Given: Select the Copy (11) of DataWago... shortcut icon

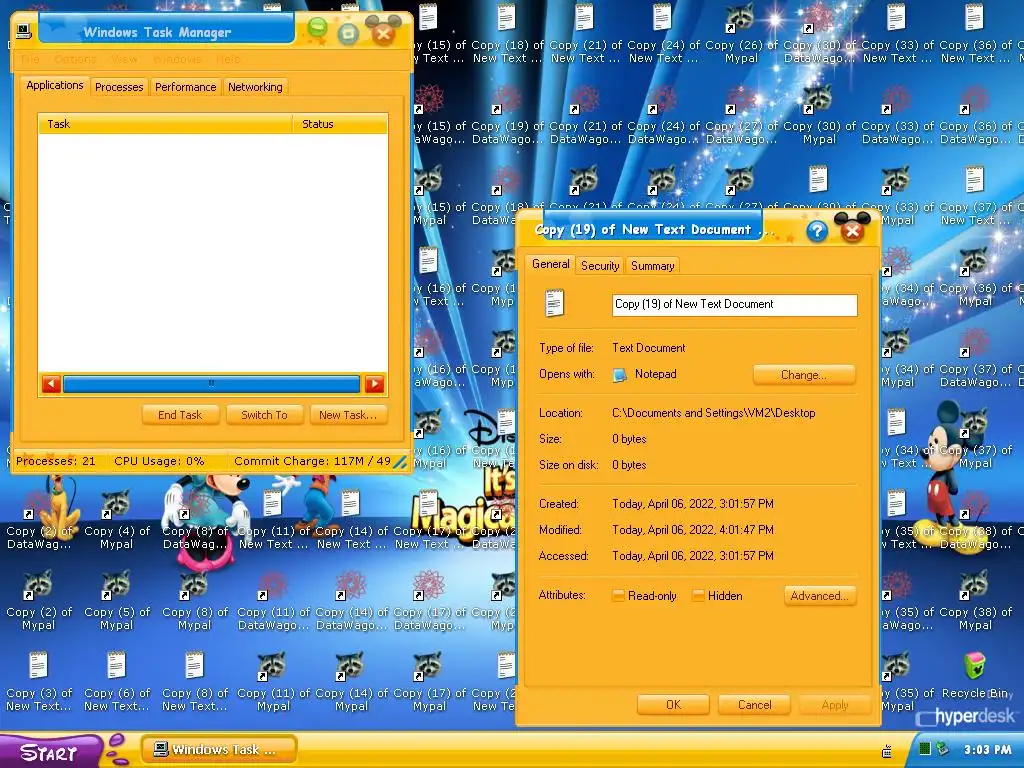Looking at the screenshot, I should (272, 585).
